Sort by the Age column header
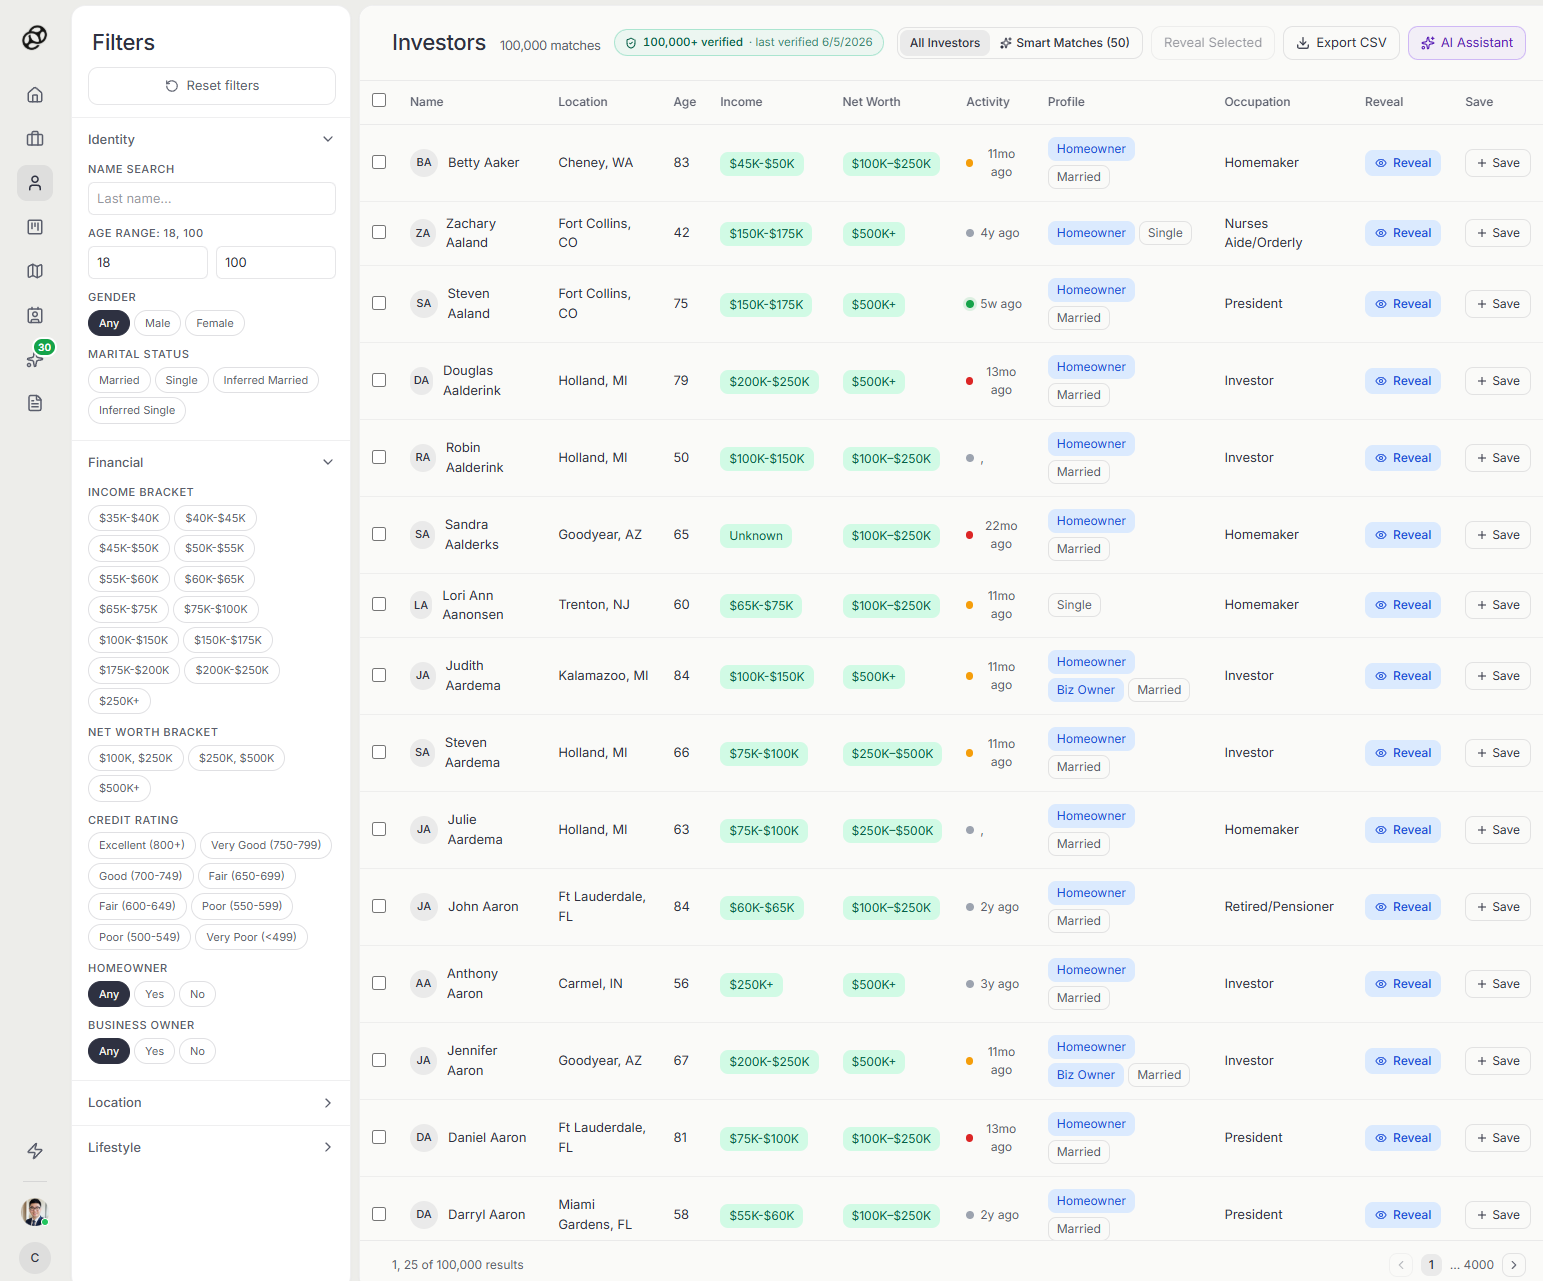The height and width of the screenshot is (1281, 1543). [x=685, y=102]
